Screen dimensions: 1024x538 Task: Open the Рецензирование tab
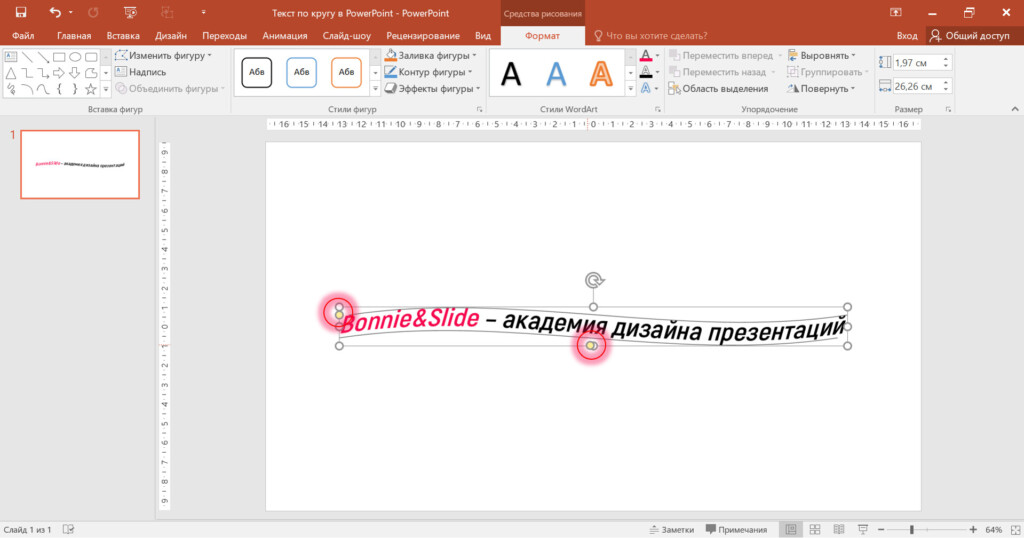coord(423,36)
